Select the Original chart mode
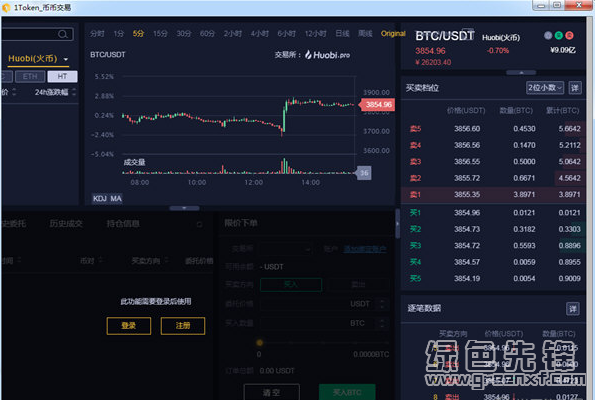 (393, 34)
